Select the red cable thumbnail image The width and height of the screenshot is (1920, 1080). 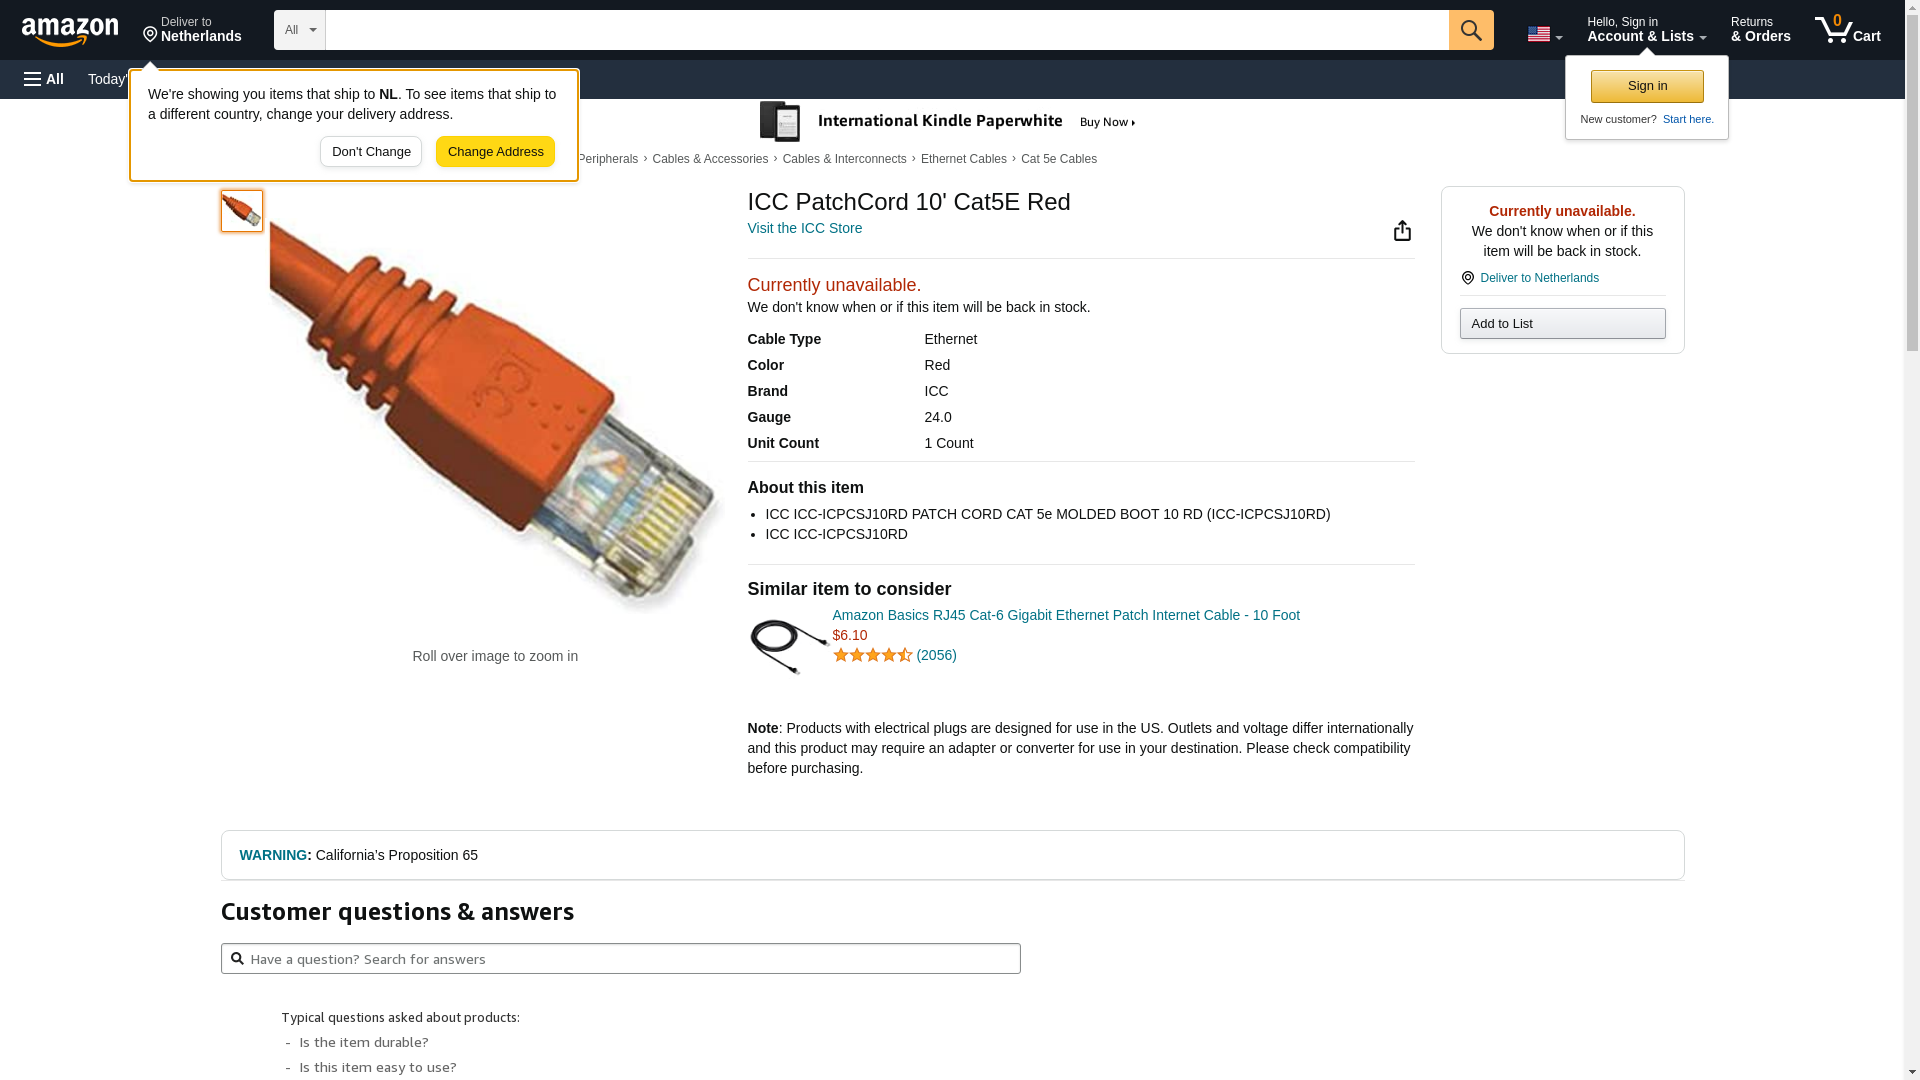pyautogui.click(x=242, y=211)
